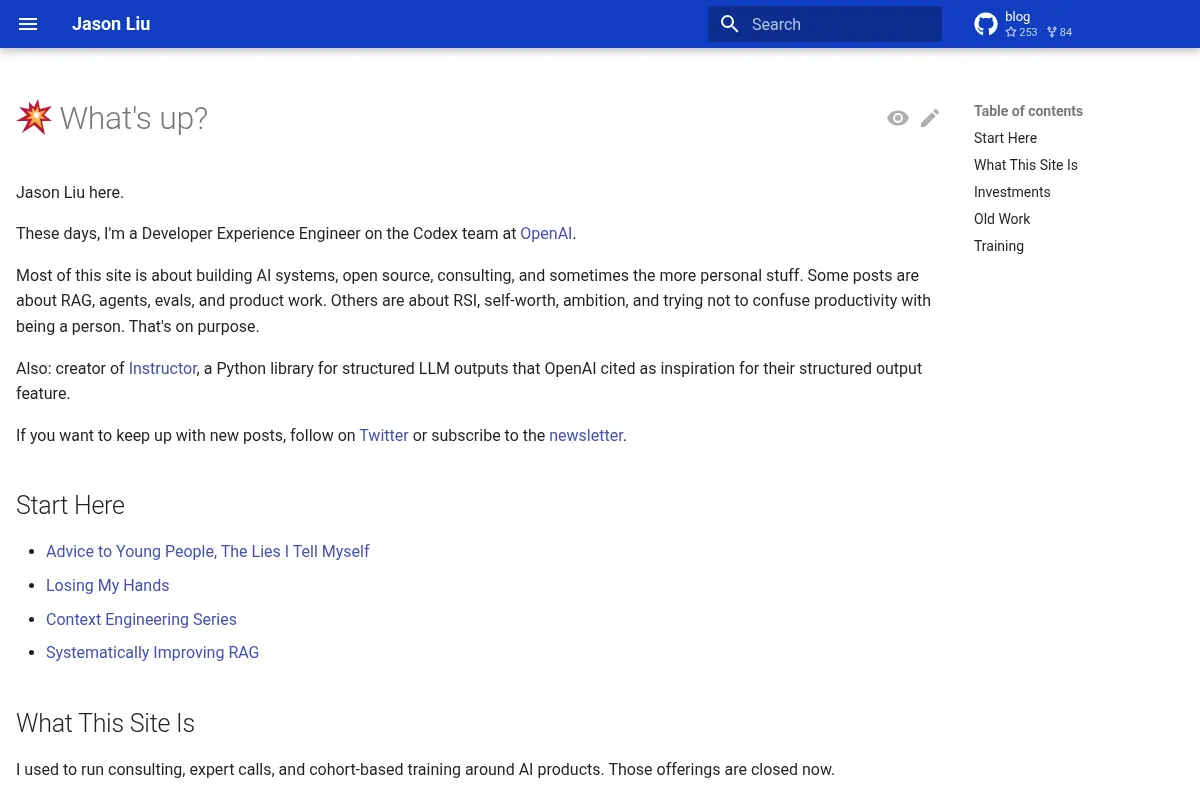Click the GitHub stars count 253

[x=1021, y=32]
